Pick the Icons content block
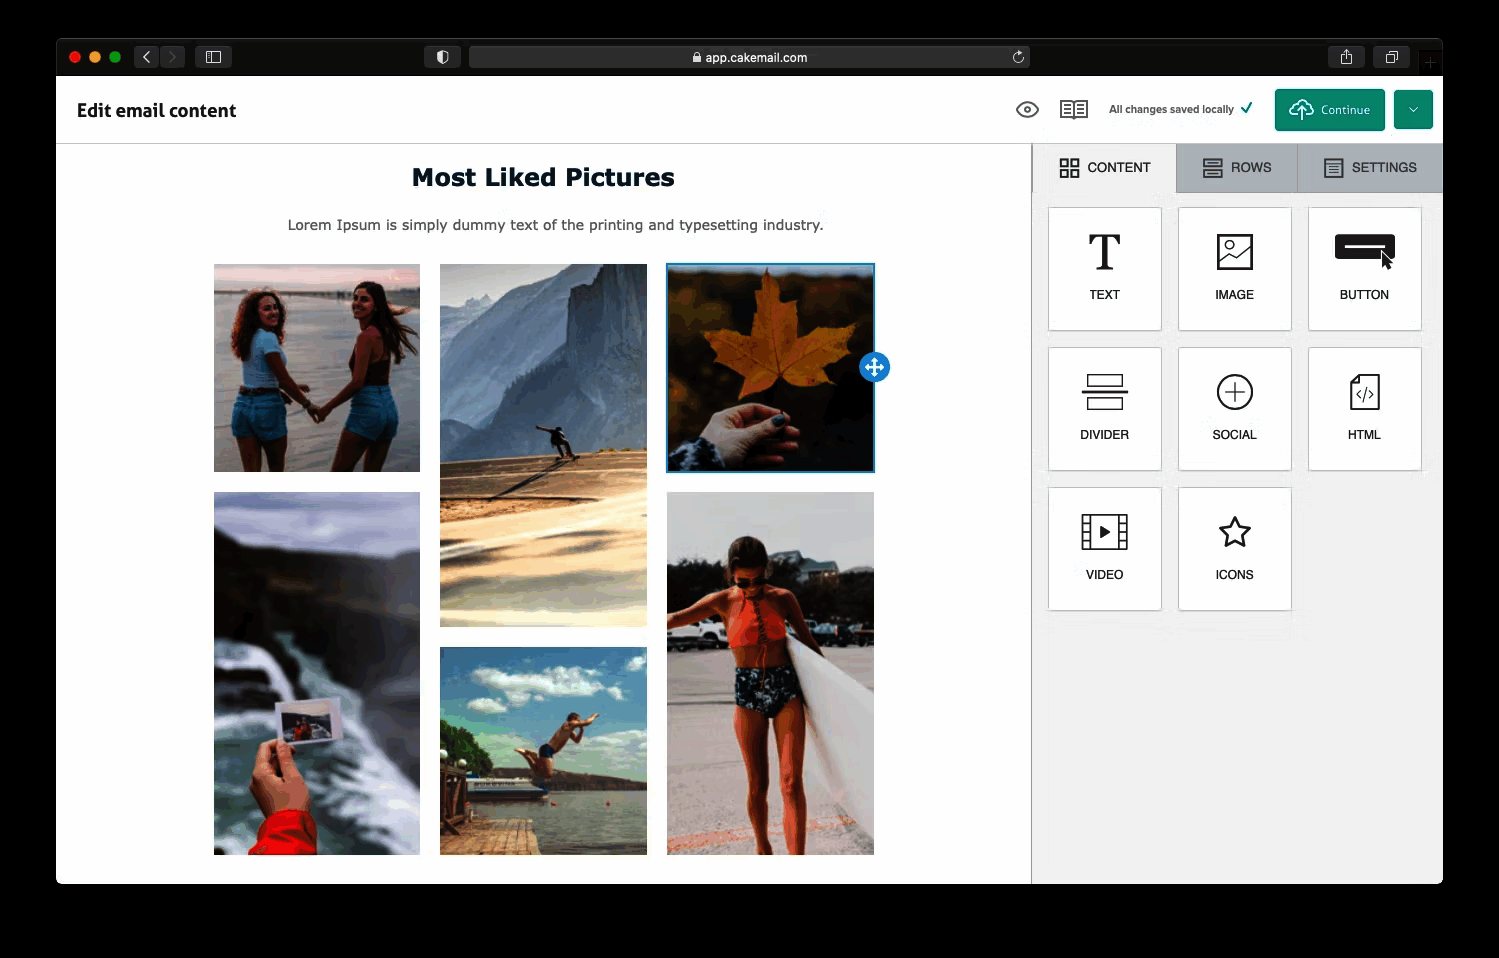 1234,548
